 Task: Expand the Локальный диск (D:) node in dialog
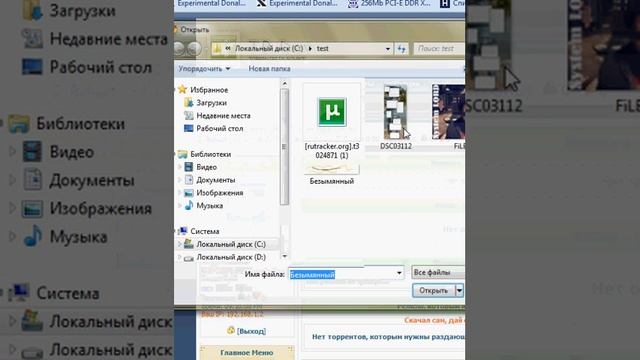tap(180, 257)
